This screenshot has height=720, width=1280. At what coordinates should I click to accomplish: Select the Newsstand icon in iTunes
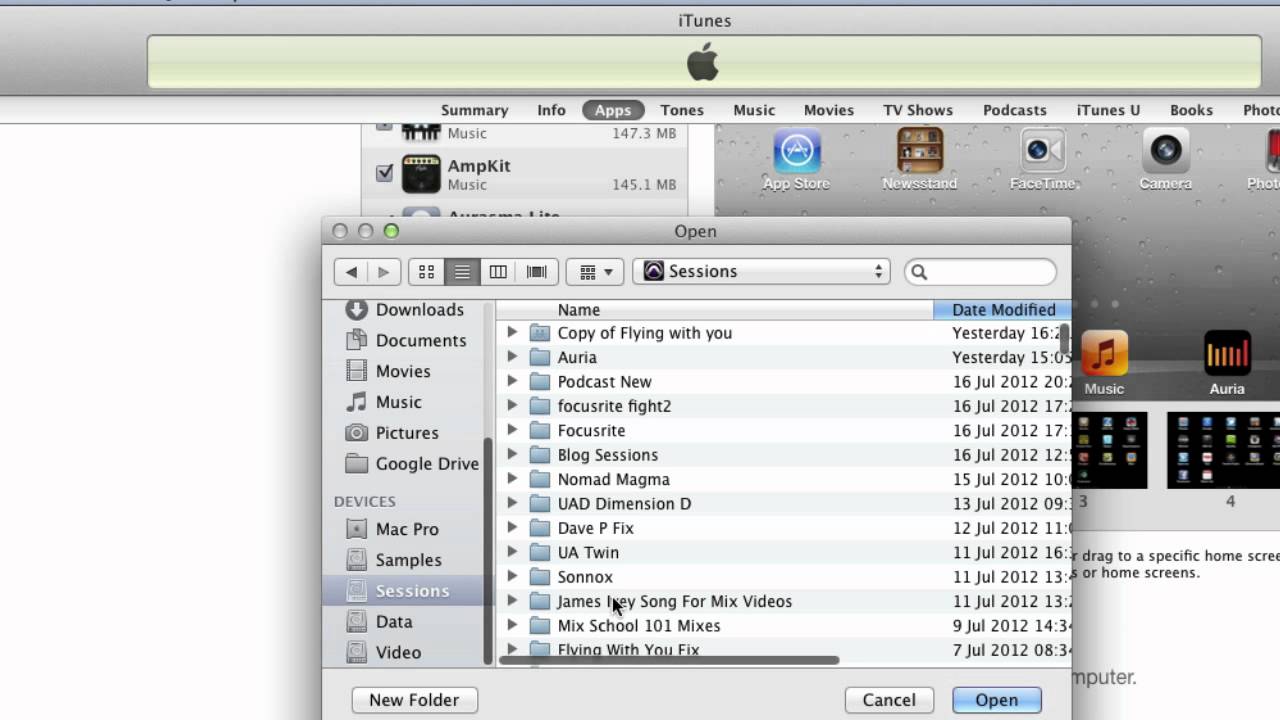tap(920, 151)
